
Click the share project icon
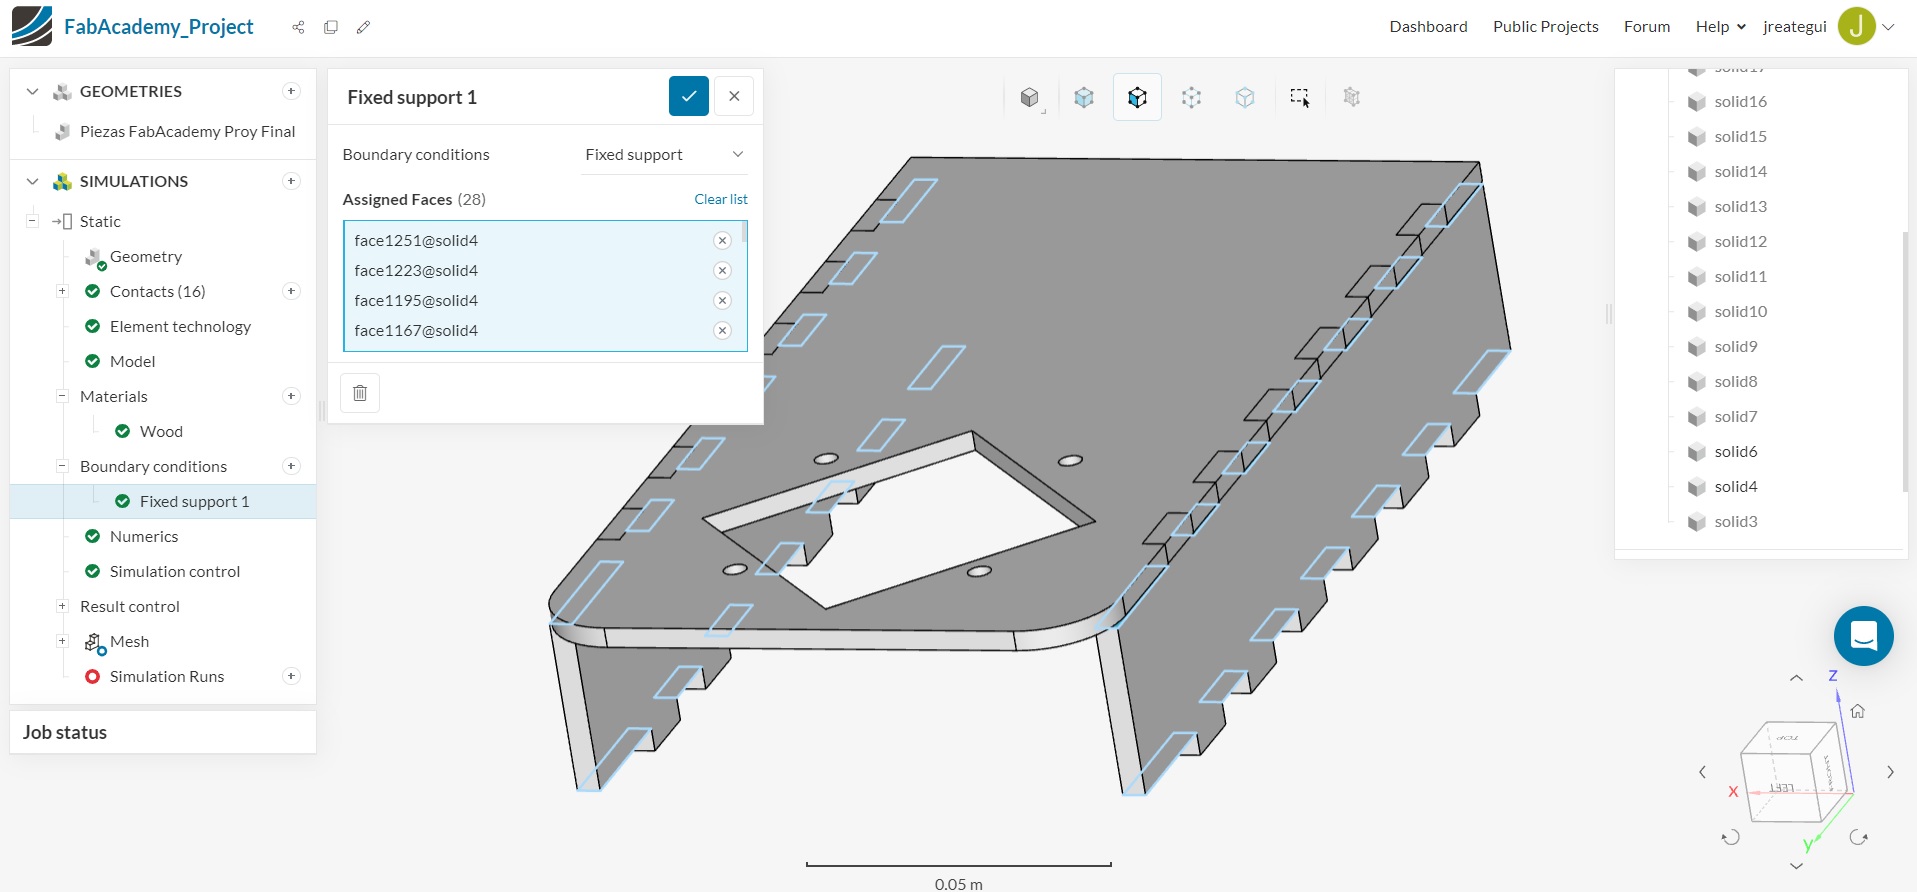tap(298, 27)
